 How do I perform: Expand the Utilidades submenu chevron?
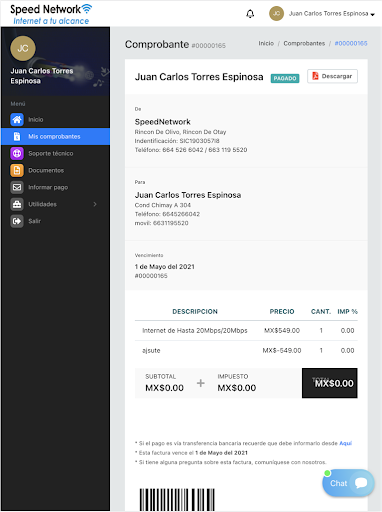[95, 204]
